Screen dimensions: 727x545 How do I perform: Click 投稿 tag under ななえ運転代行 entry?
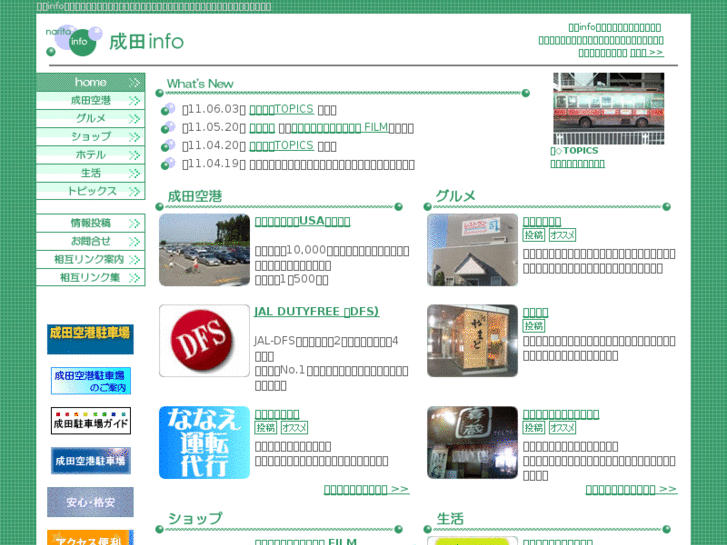(x=266, y=428)
